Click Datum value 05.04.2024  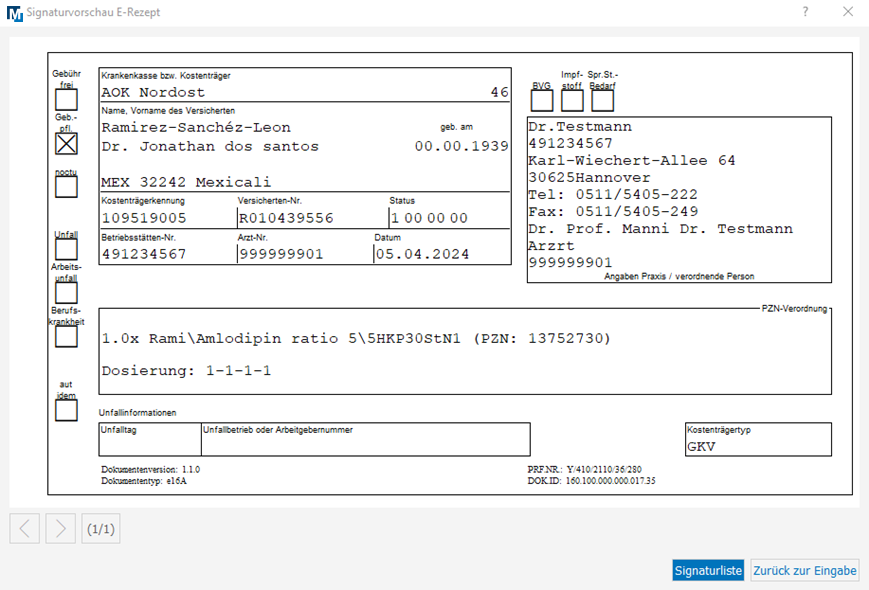click(x=422, y=254)
